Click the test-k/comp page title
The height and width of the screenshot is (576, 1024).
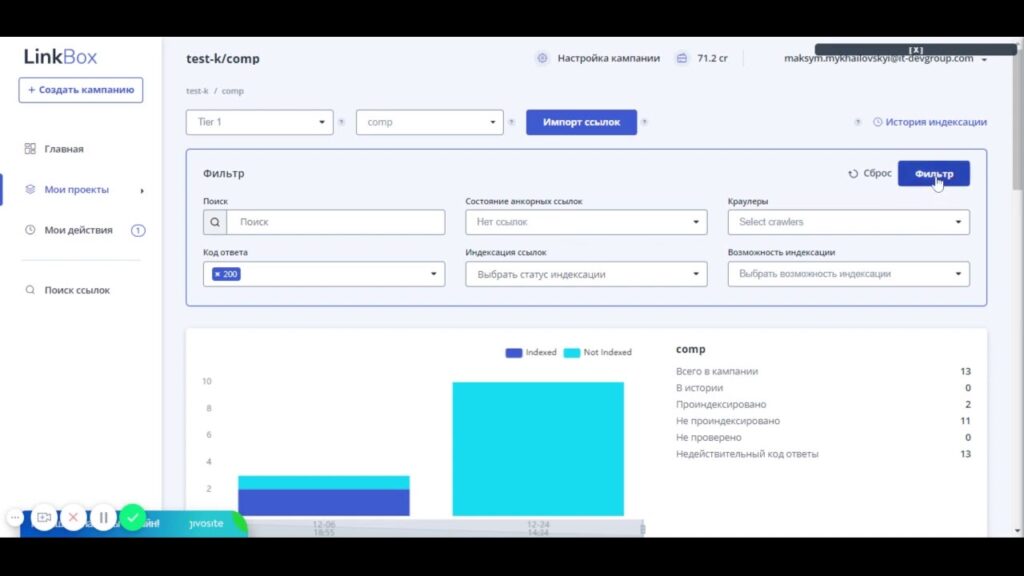223,59
